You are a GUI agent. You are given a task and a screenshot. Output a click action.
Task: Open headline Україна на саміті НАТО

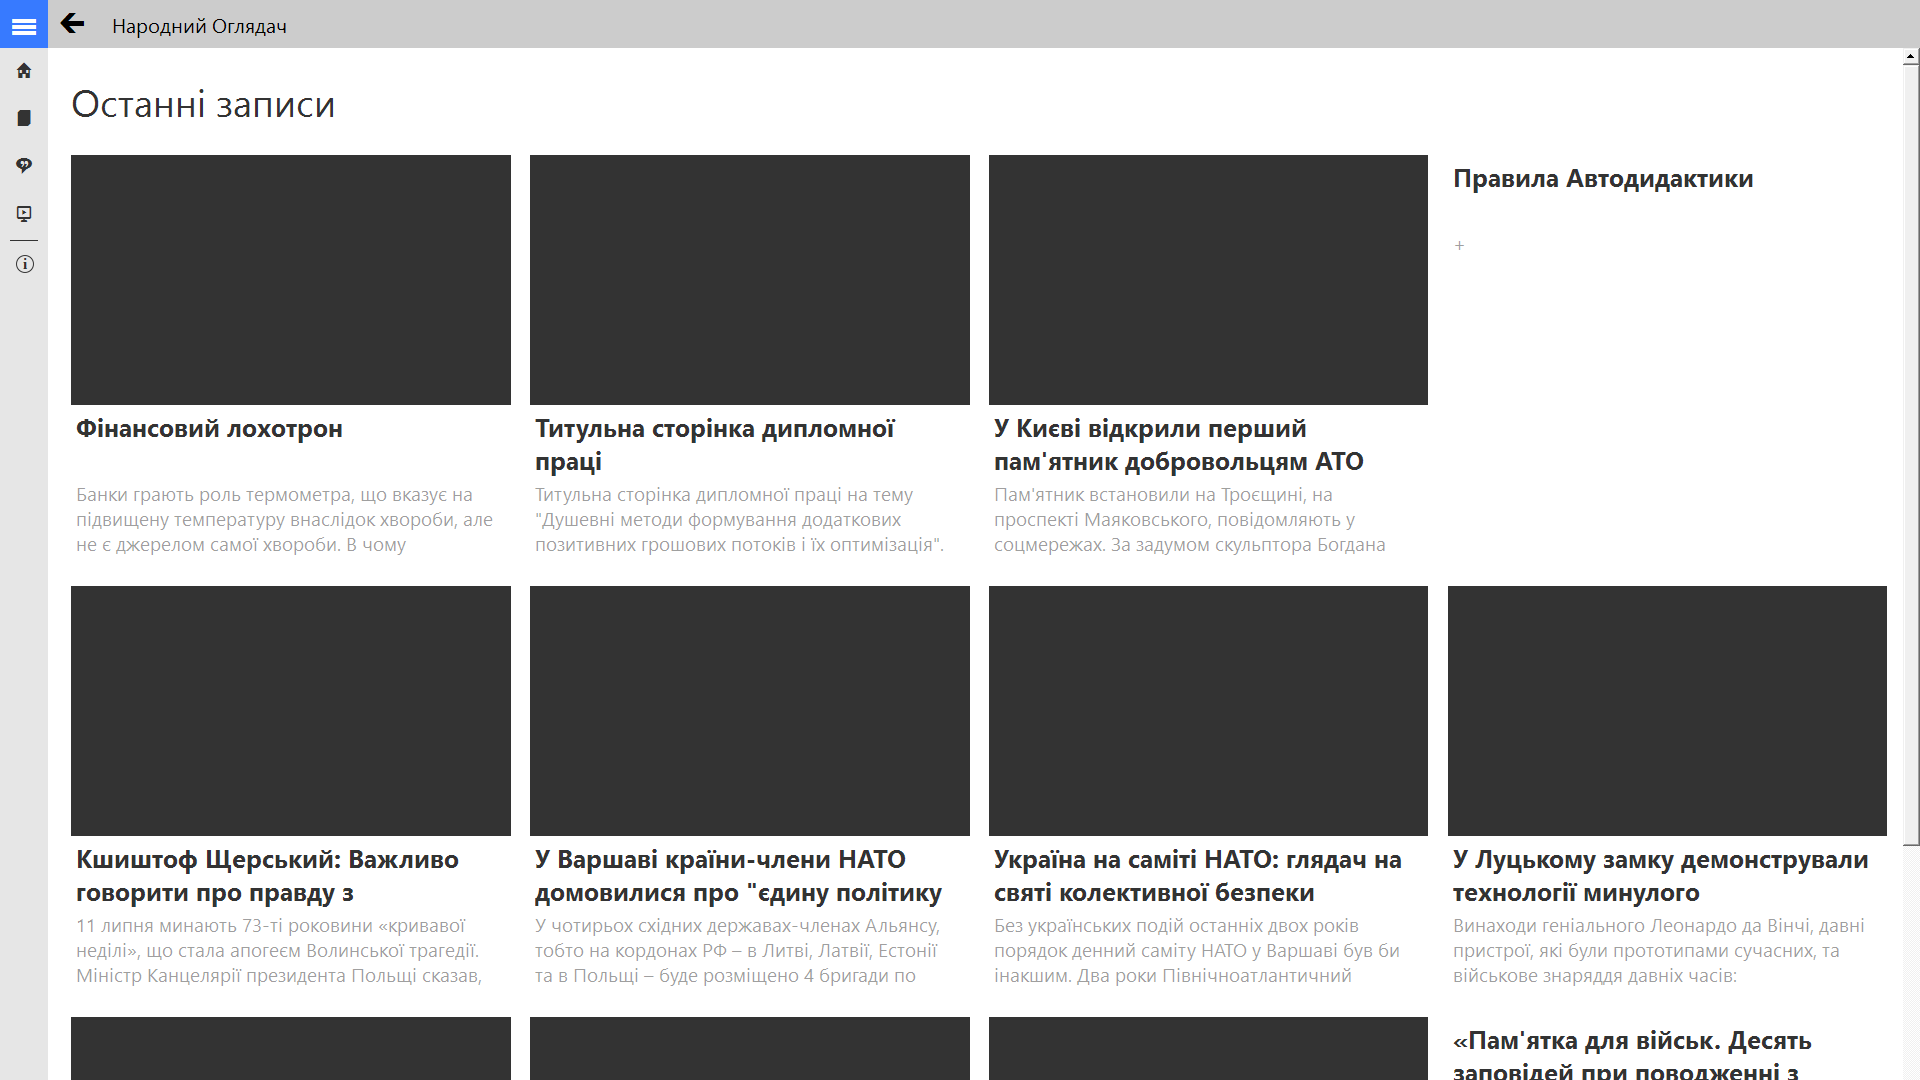coord(1198,876)
